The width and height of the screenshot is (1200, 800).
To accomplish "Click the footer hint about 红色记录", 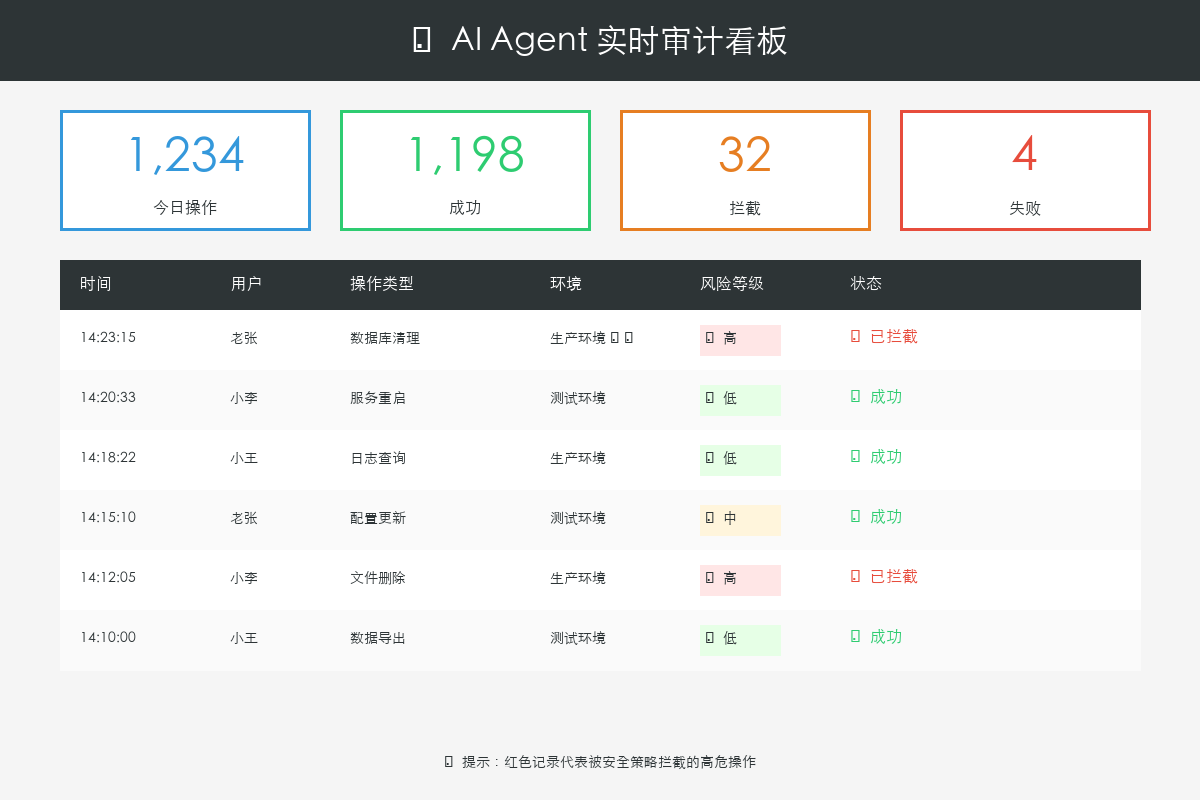I will [x=609, y=762].
